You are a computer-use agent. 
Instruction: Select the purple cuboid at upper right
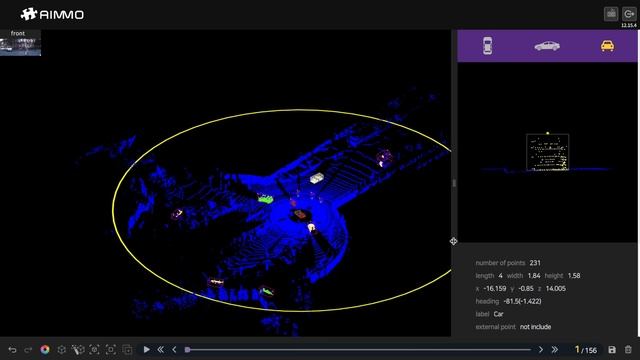point(384,158)
